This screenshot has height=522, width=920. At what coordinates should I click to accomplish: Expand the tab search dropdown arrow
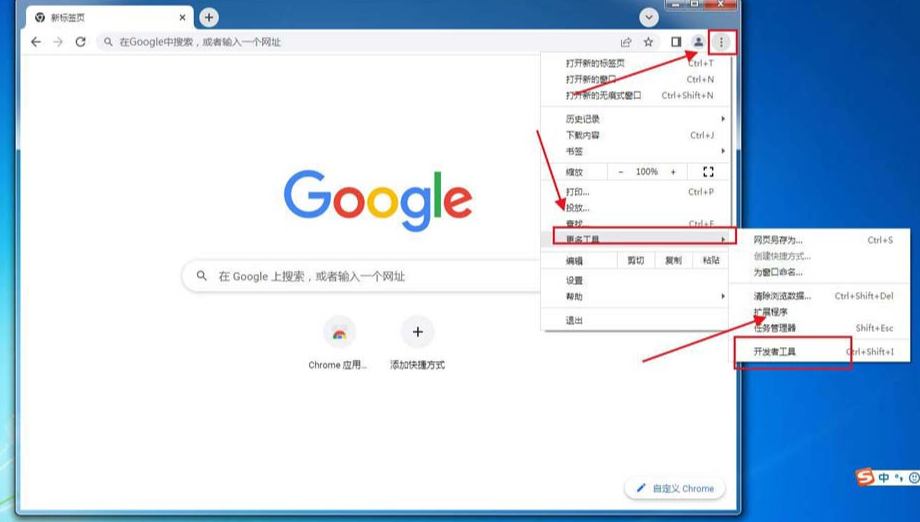[x=648, y=18]
